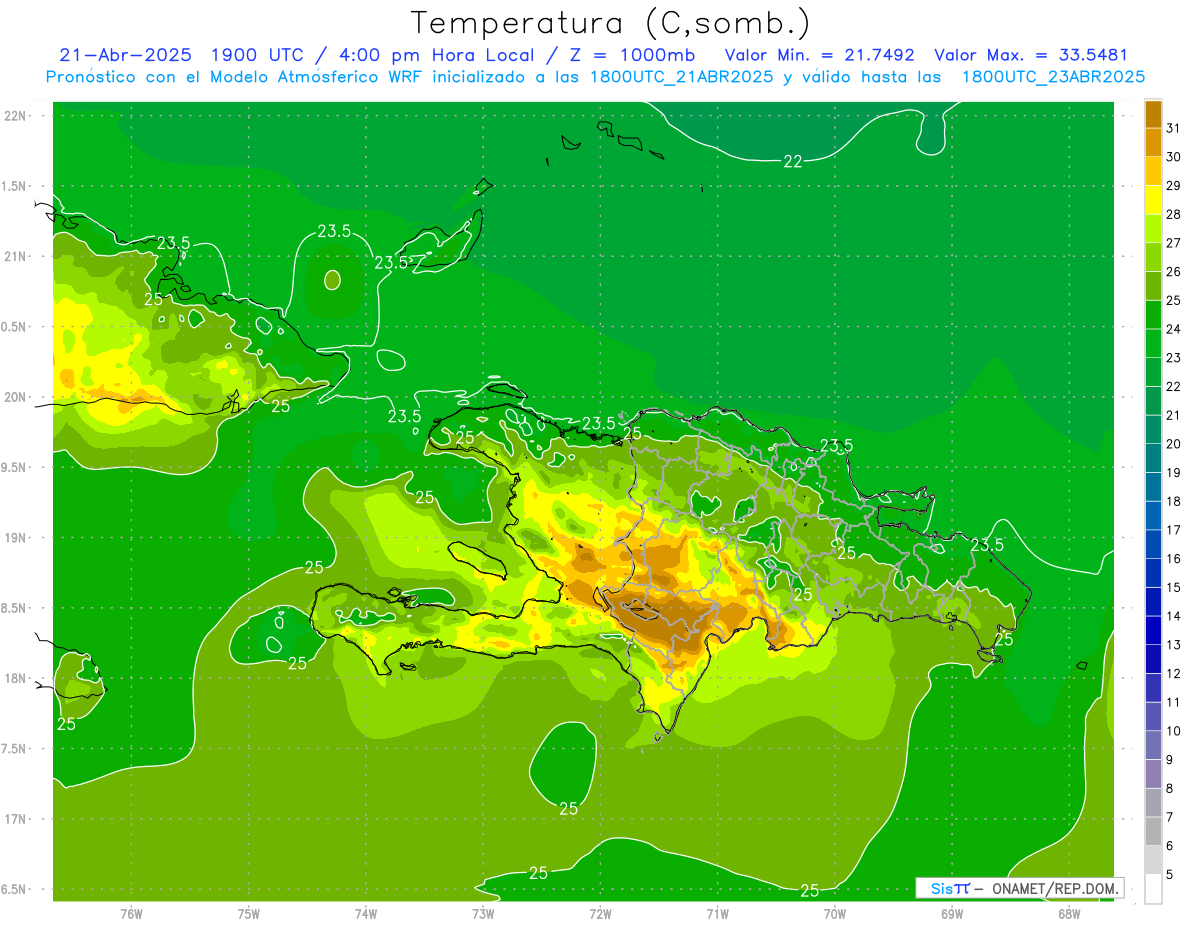The width and height of the screenshot is (1200, 927).
Task: Click the "31" color scale label
Action: 1173,128
